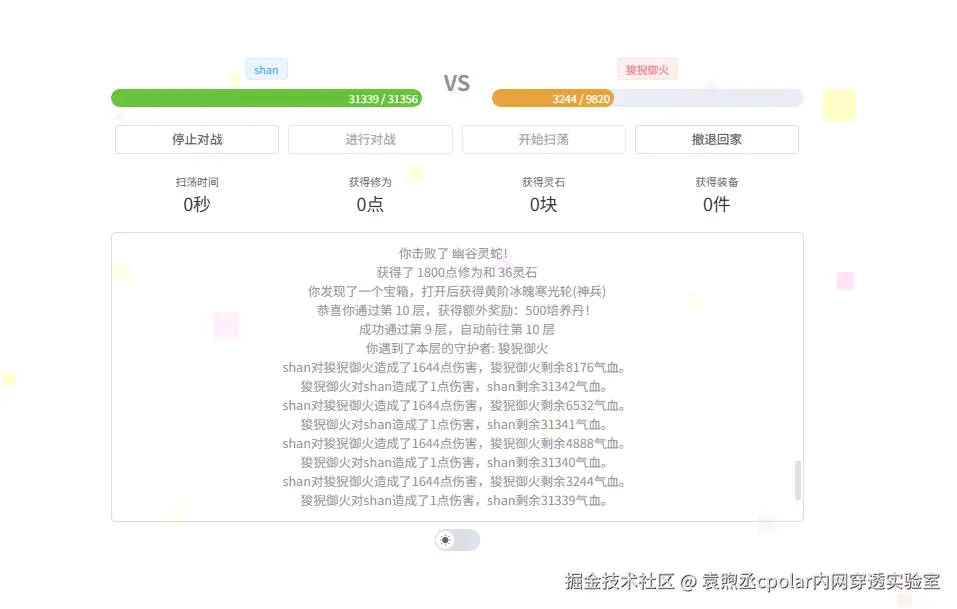
Task: Click the 获得灵石 0块 value
Action: [x=543, y=204]
